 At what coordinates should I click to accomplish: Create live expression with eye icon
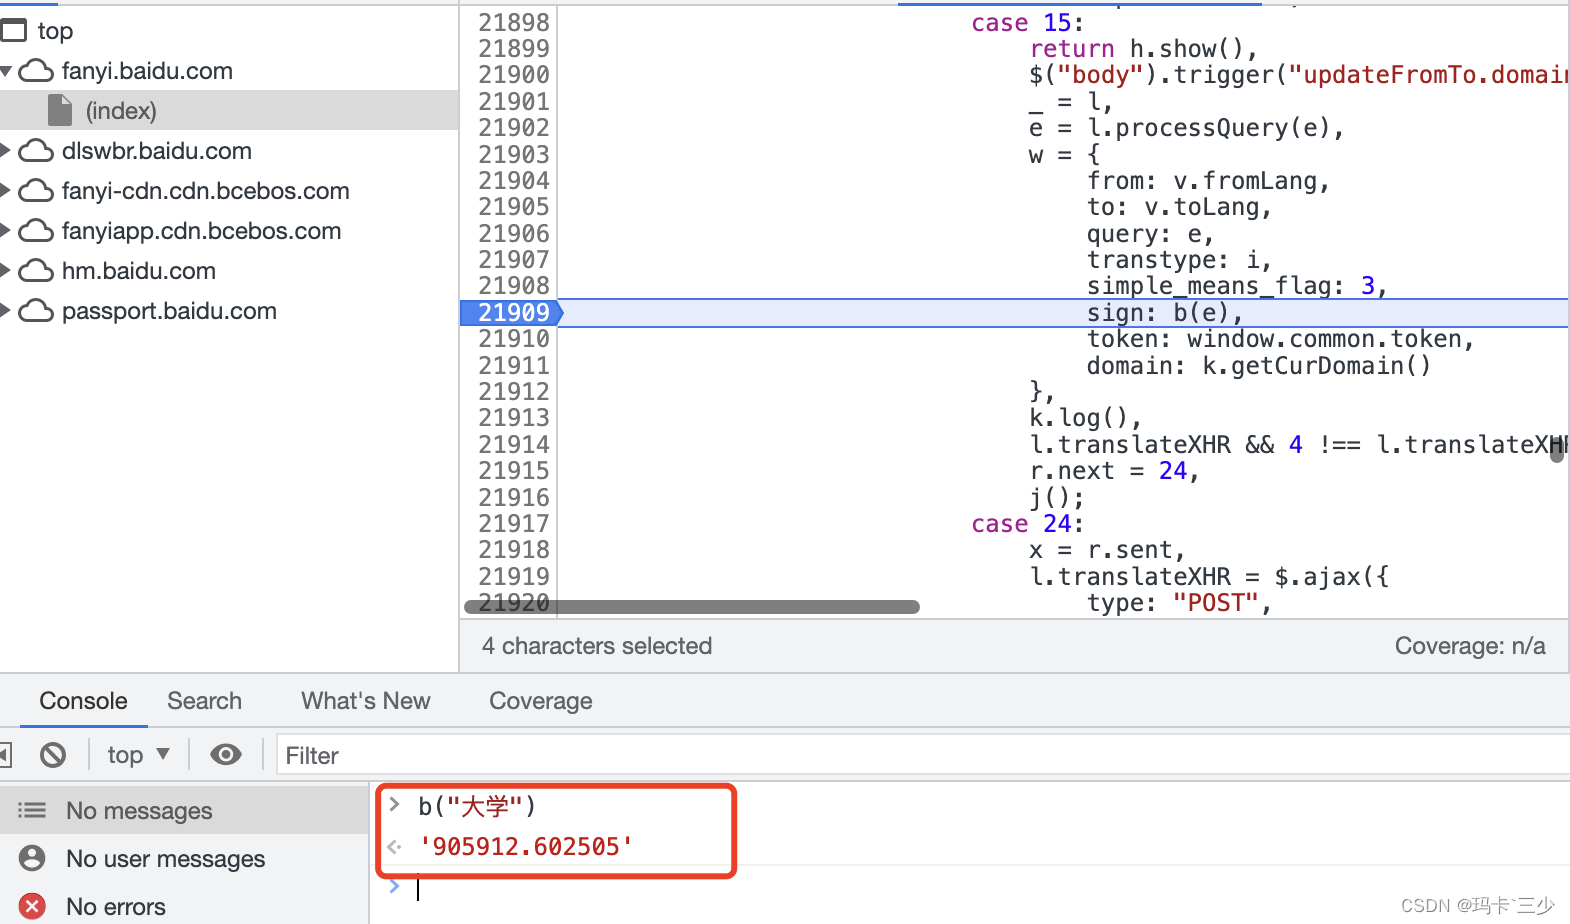point(226,755)
